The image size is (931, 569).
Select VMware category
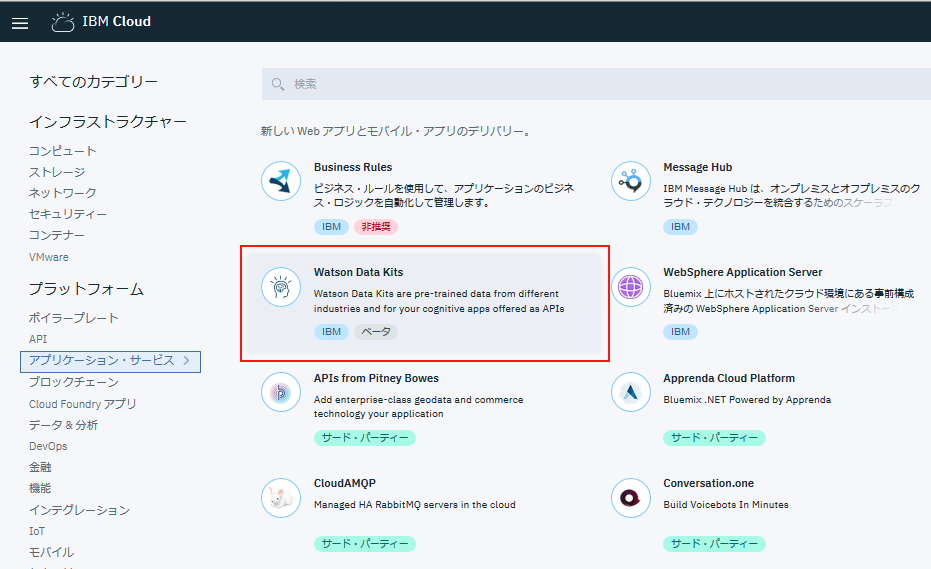[x=49, y=257]
